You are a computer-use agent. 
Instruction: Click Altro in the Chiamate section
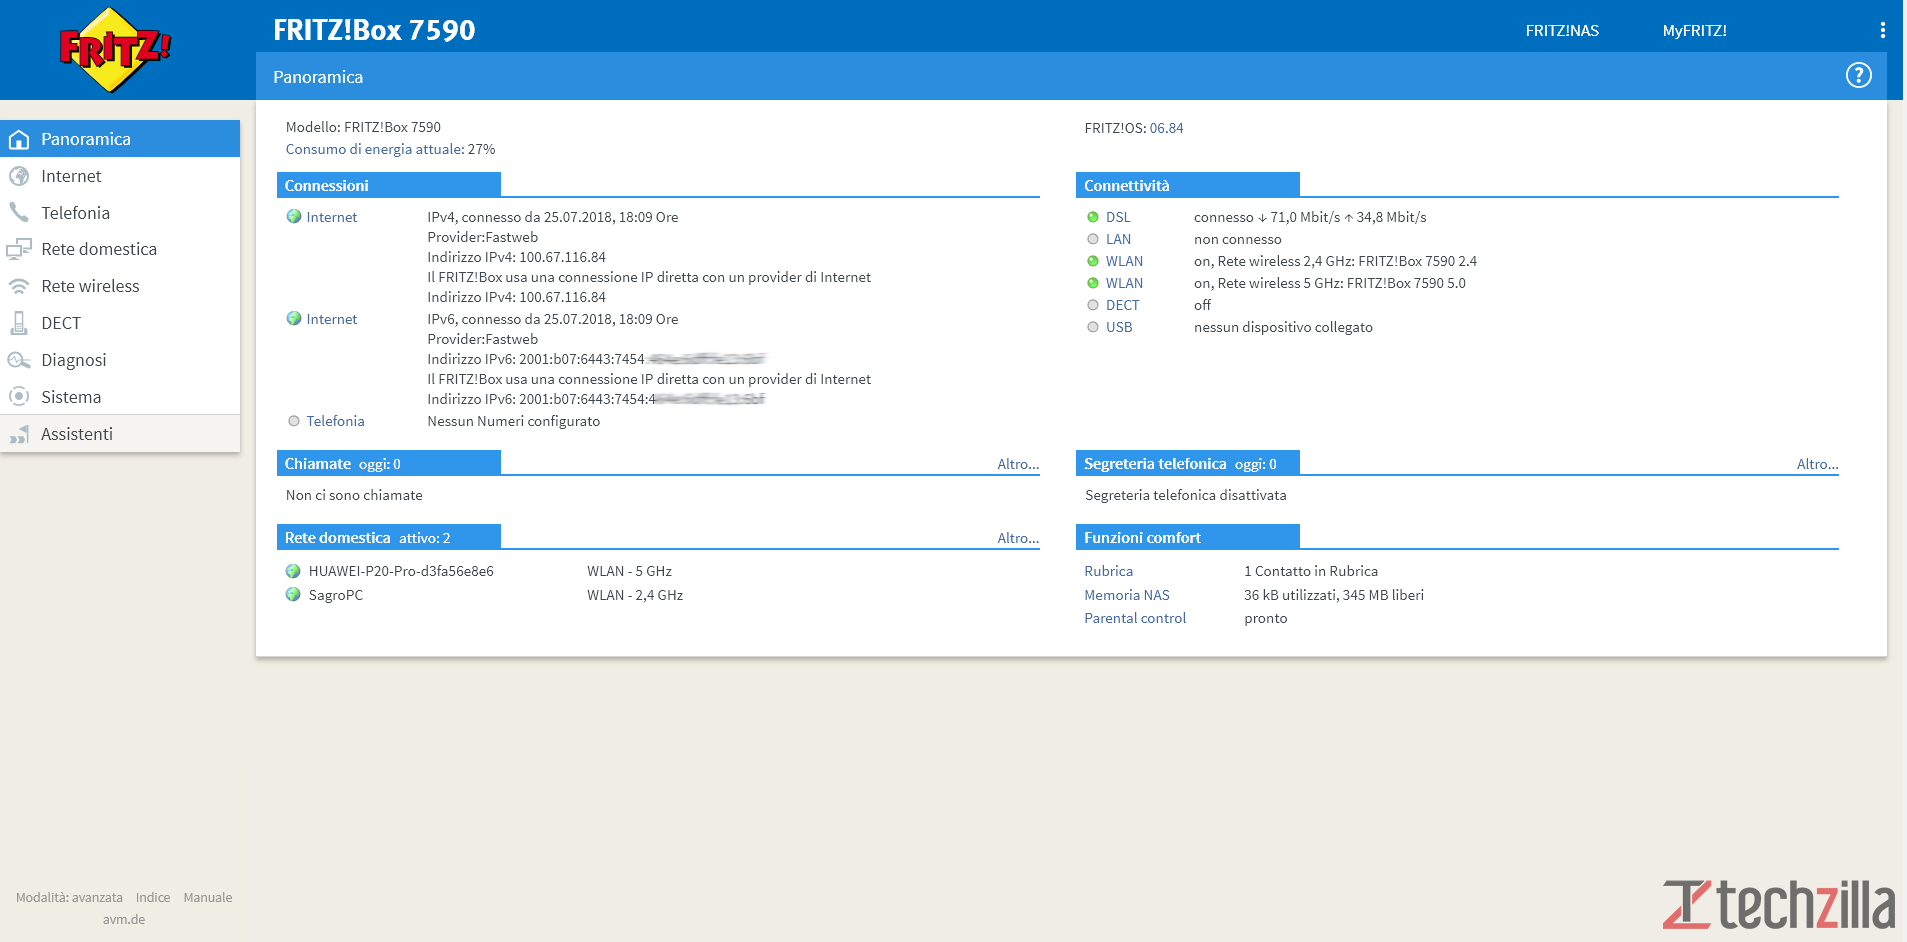tap(1017, 464)
